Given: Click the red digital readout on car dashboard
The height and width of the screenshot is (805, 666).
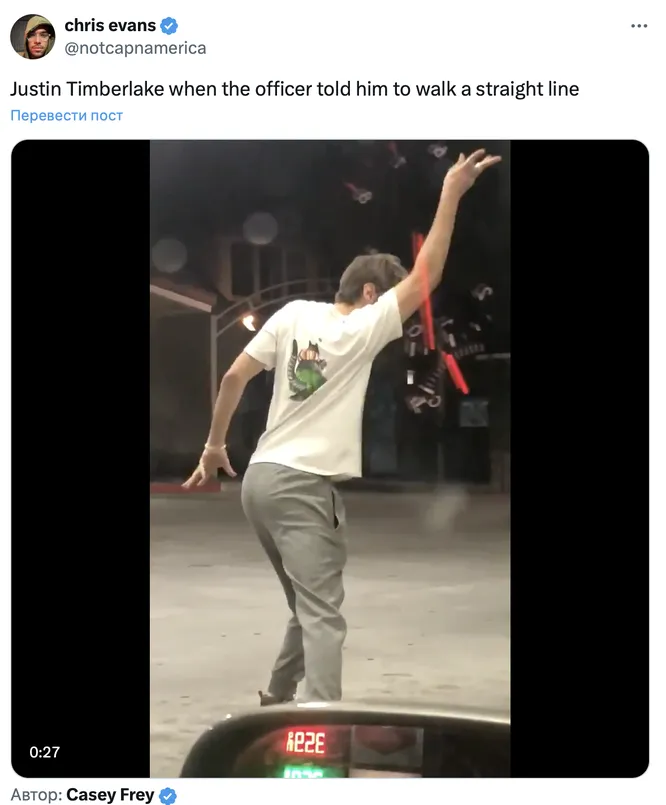Looking at the screenshot, I should tap(306, 743).
